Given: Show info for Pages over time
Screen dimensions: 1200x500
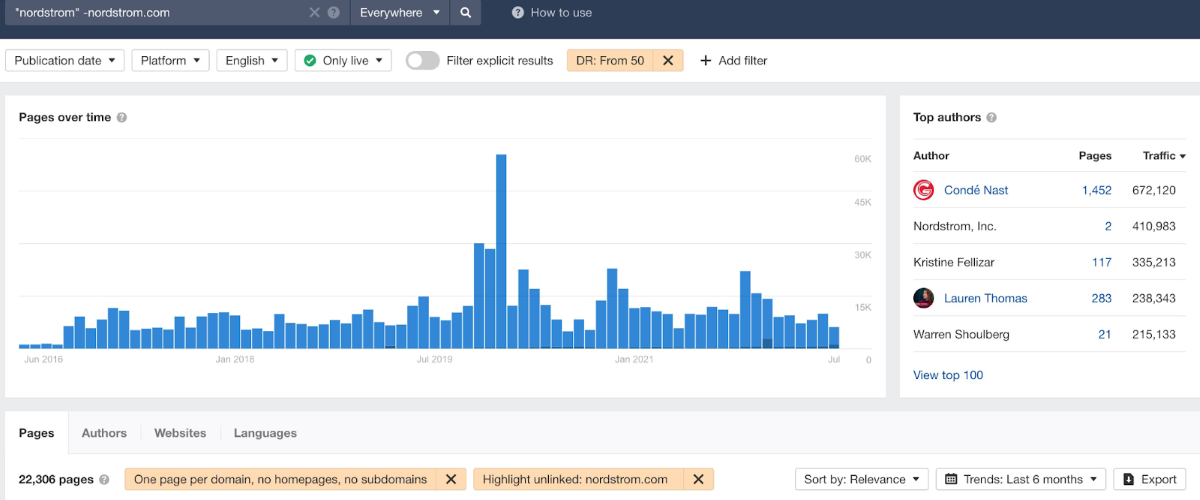Looking at the screenshot, I should coord(121,117).
